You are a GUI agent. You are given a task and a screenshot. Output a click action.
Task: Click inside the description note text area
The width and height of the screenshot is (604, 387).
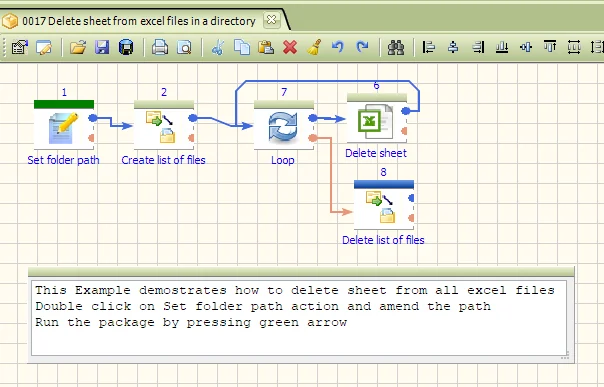299,318
